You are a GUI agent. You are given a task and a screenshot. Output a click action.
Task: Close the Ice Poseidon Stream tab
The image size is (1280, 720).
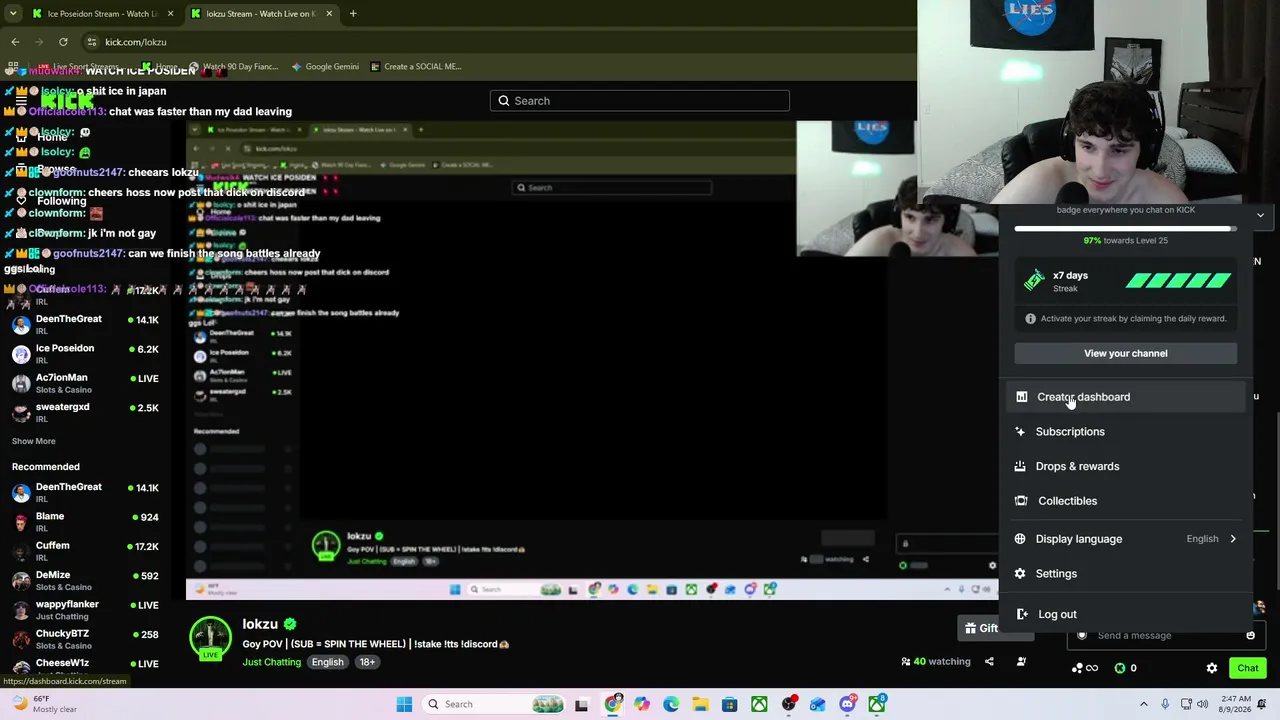click(x=170, y=14)
